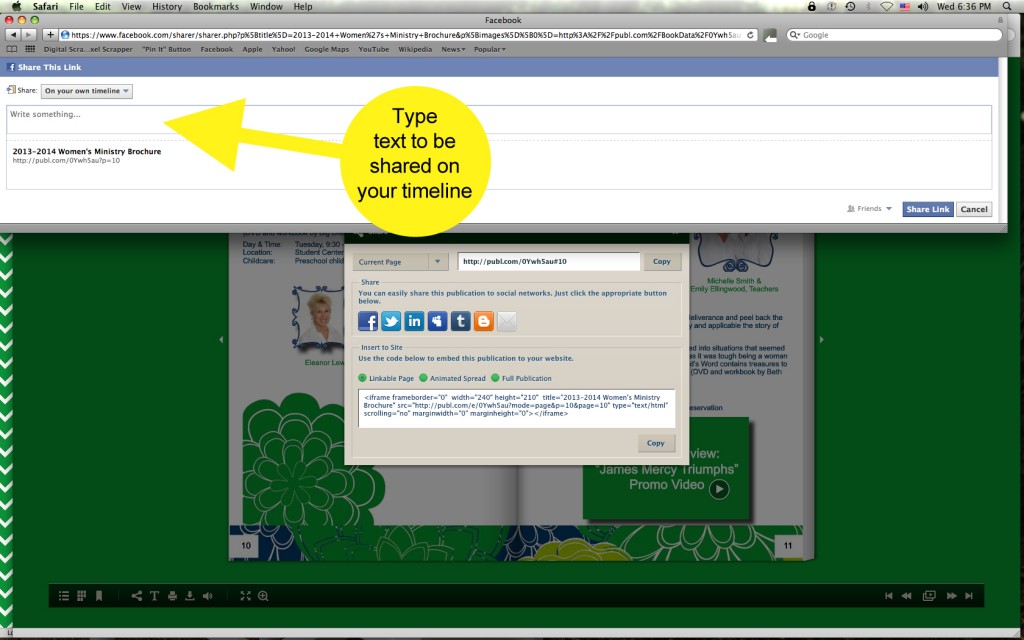Open the Help menu
1024x640 pixels.
[x=303, y=7]
